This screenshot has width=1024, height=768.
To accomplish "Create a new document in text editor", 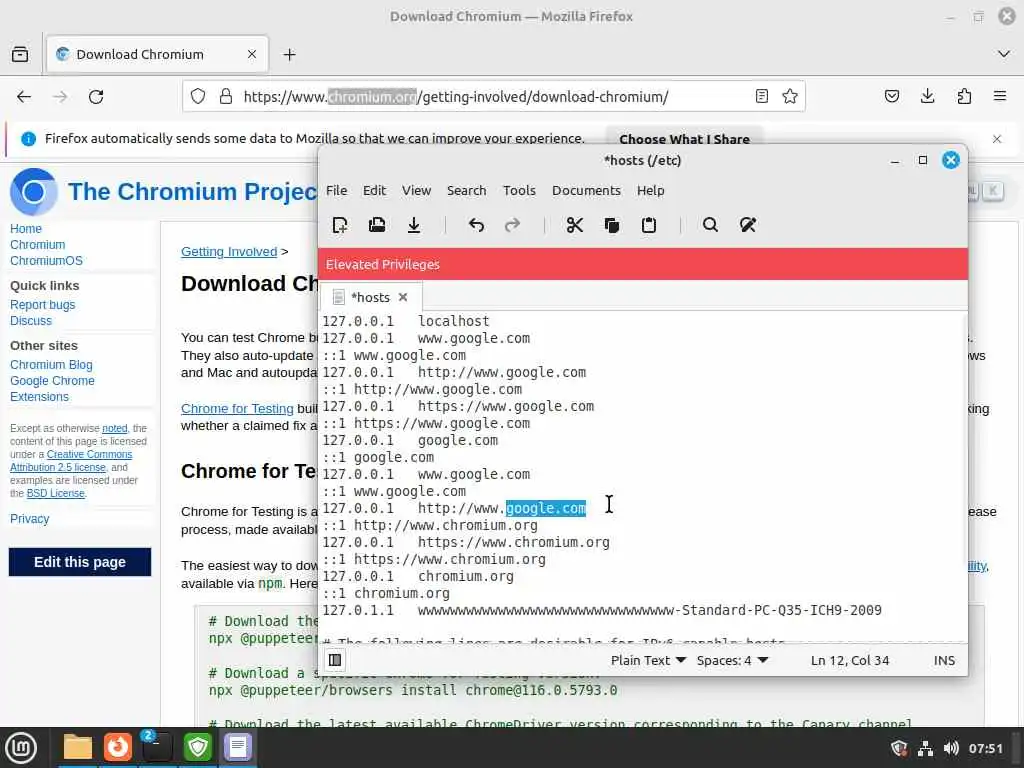I will [340, 225].
